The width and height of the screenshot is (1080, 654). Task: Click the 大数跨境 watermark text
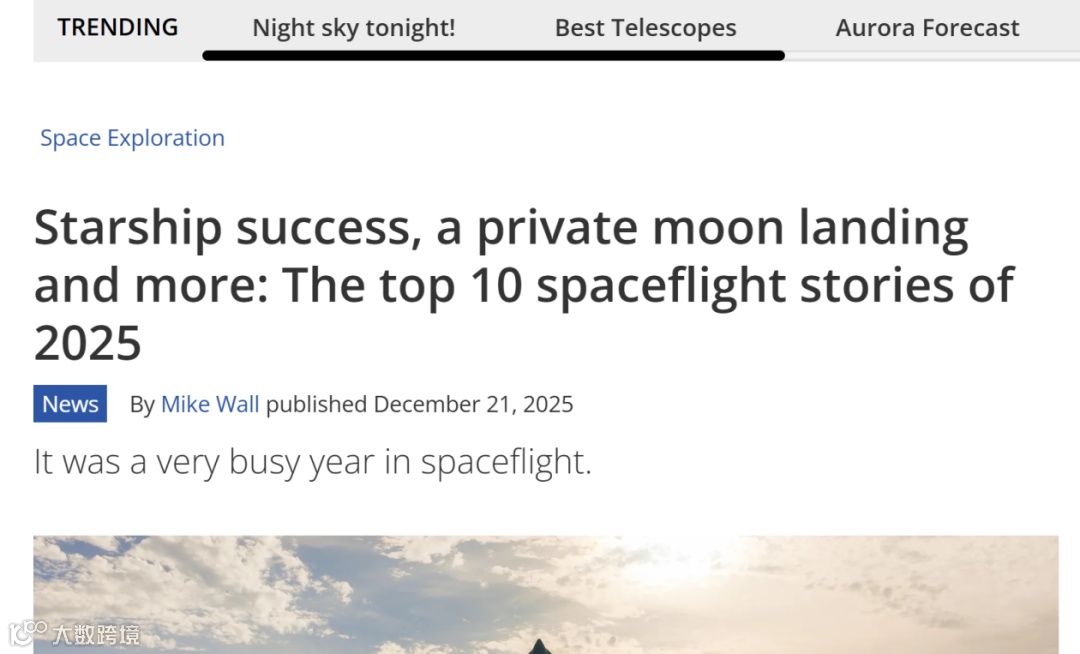(96, 634)
